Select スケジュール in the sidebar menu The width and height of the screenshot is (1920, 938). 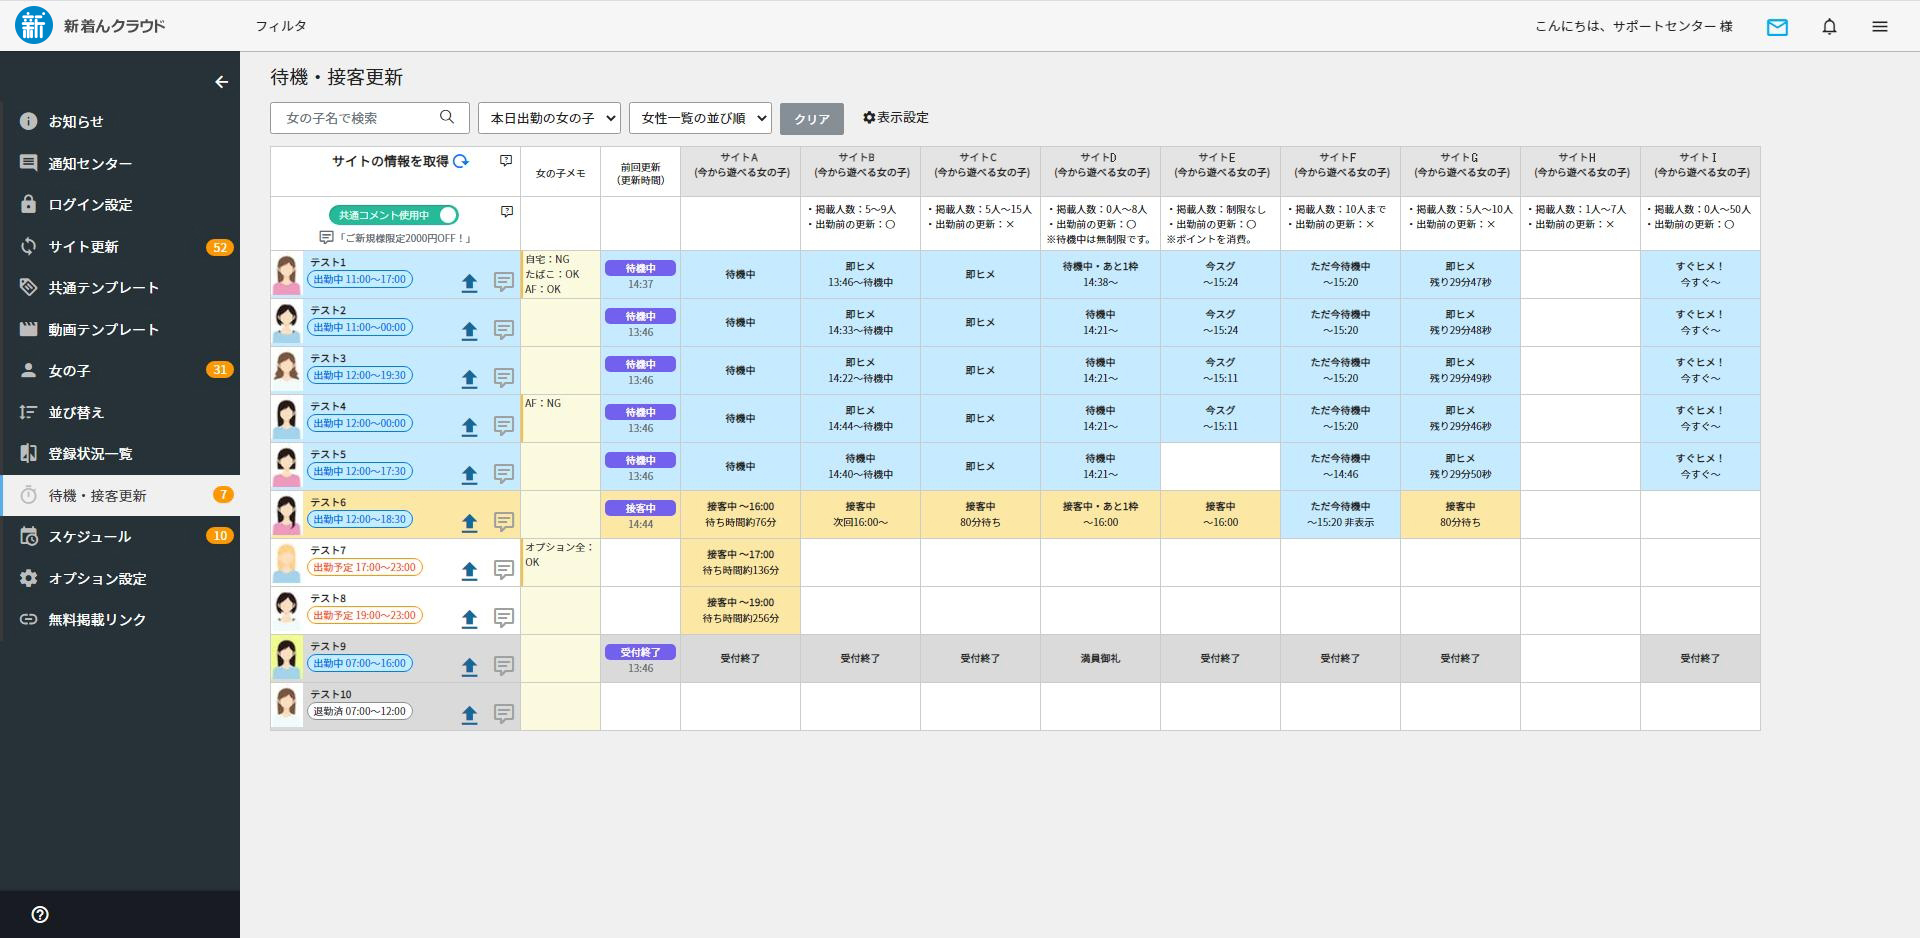[90, 537]
